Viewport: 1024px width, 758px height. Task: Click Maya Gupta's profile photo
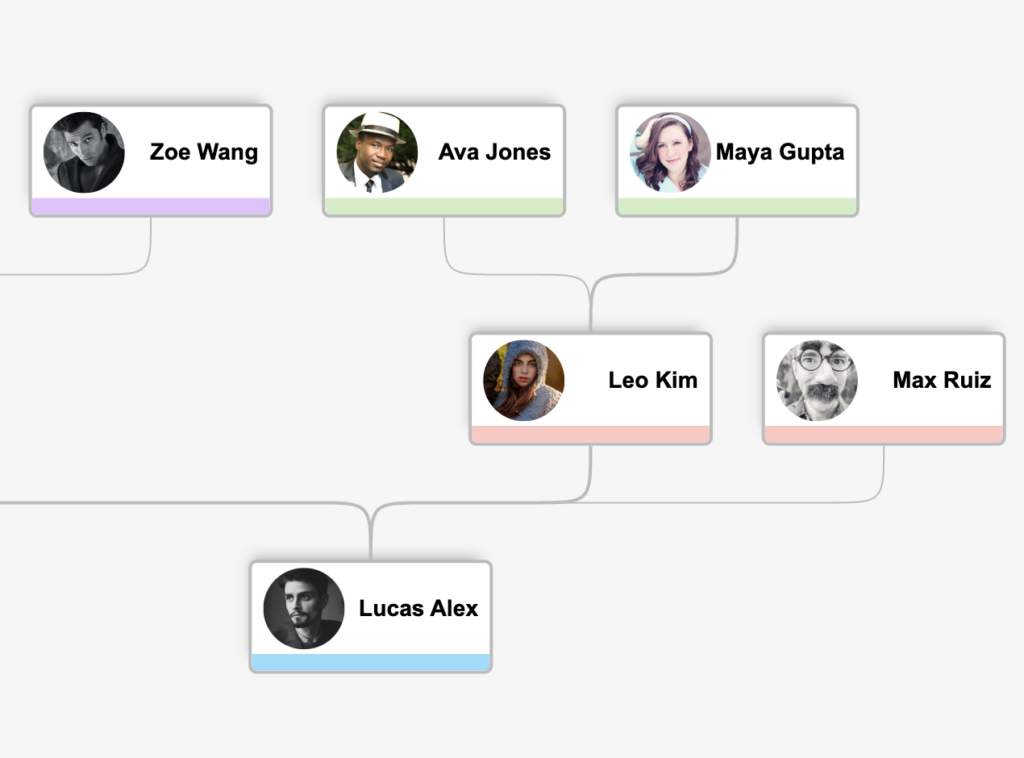point(670,152)
